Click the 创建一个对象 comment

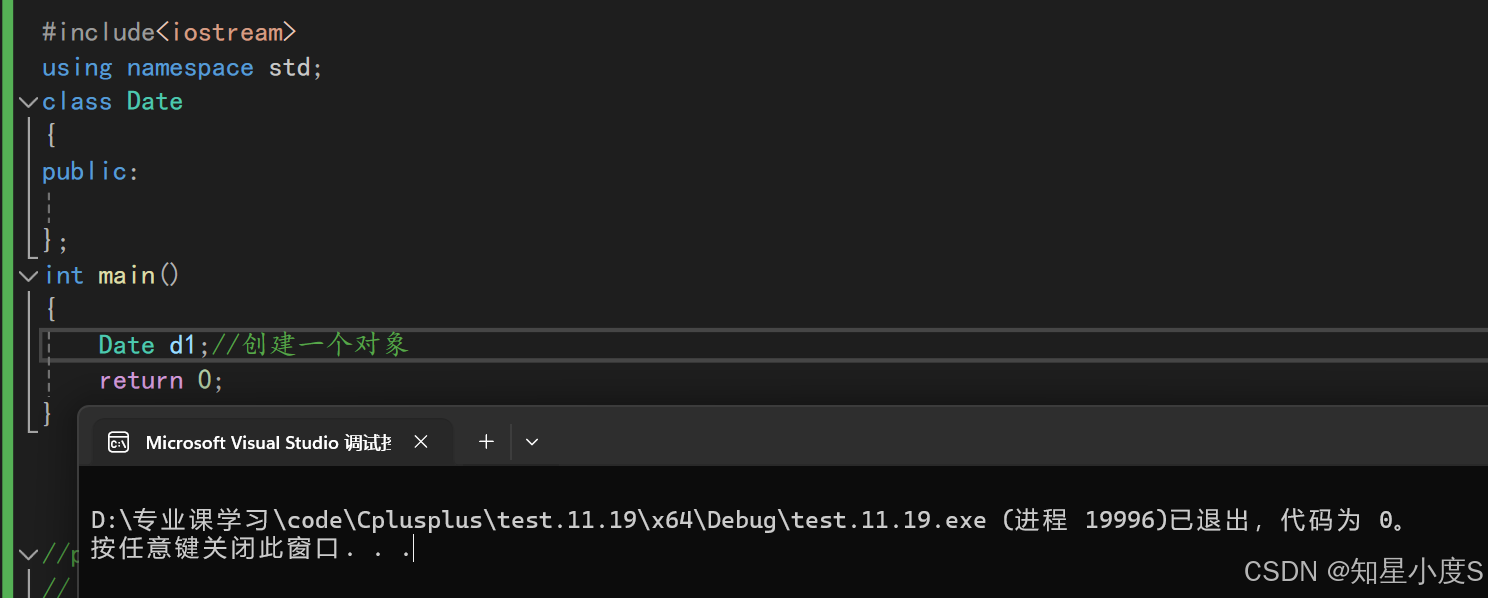point(325,346)
